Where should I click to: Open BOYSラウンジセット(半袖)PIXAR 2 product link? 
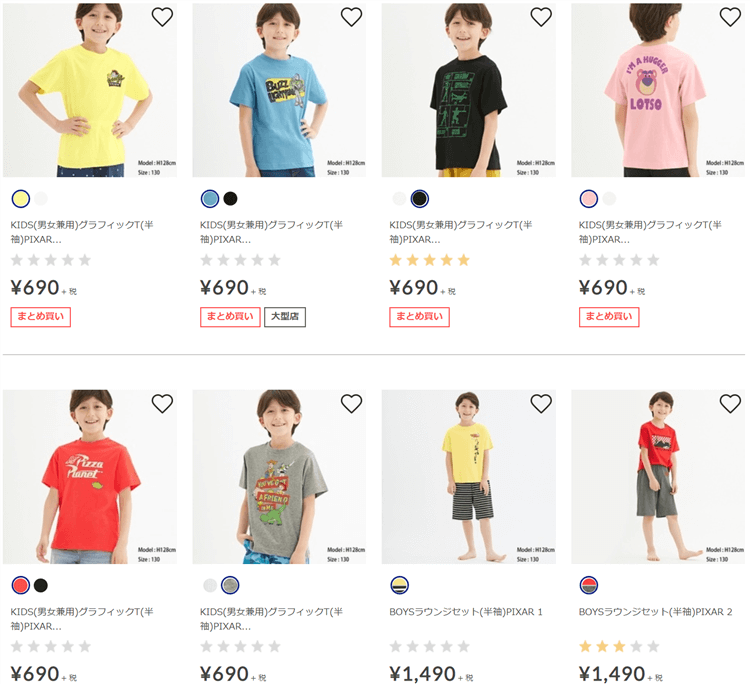[x=656, y=611]
